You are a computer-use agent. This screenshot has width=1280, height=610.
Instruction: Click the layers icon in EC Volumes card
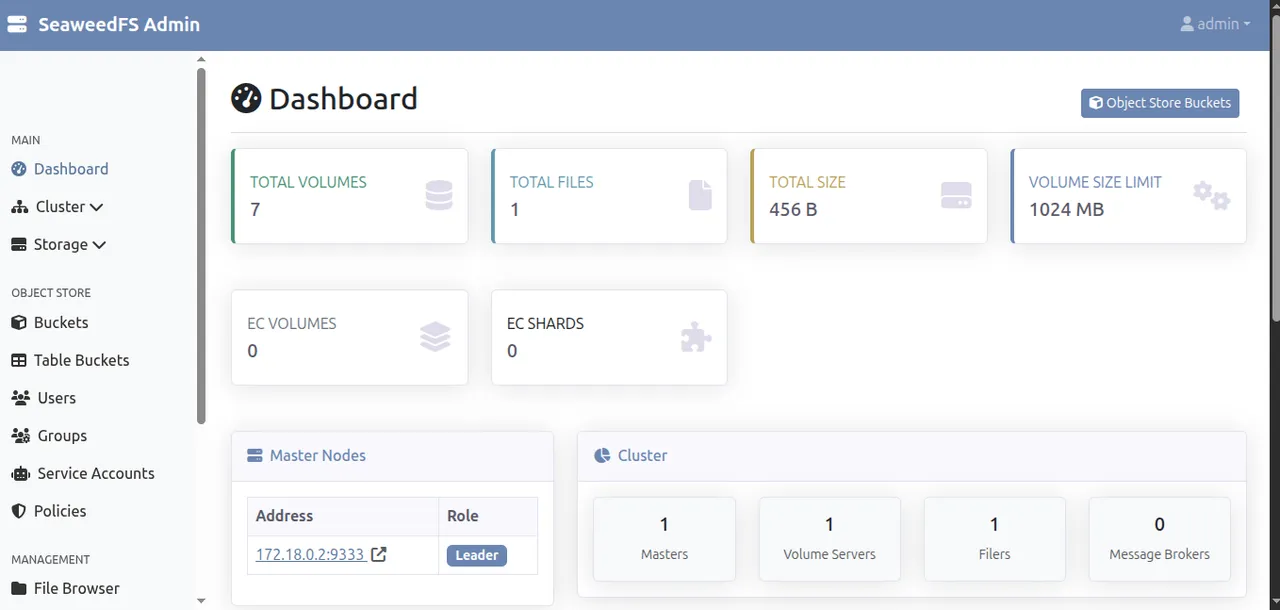[x=436, y=337]
